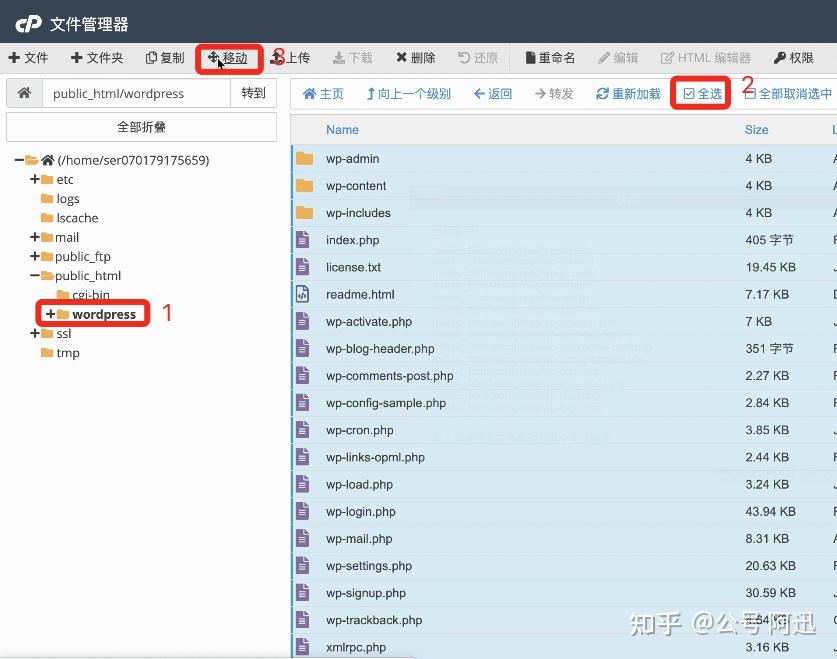The height and width of the screenshot is (659, 837).
Task: Open Permissions (权限) key icon
Action: coord(779,58)
